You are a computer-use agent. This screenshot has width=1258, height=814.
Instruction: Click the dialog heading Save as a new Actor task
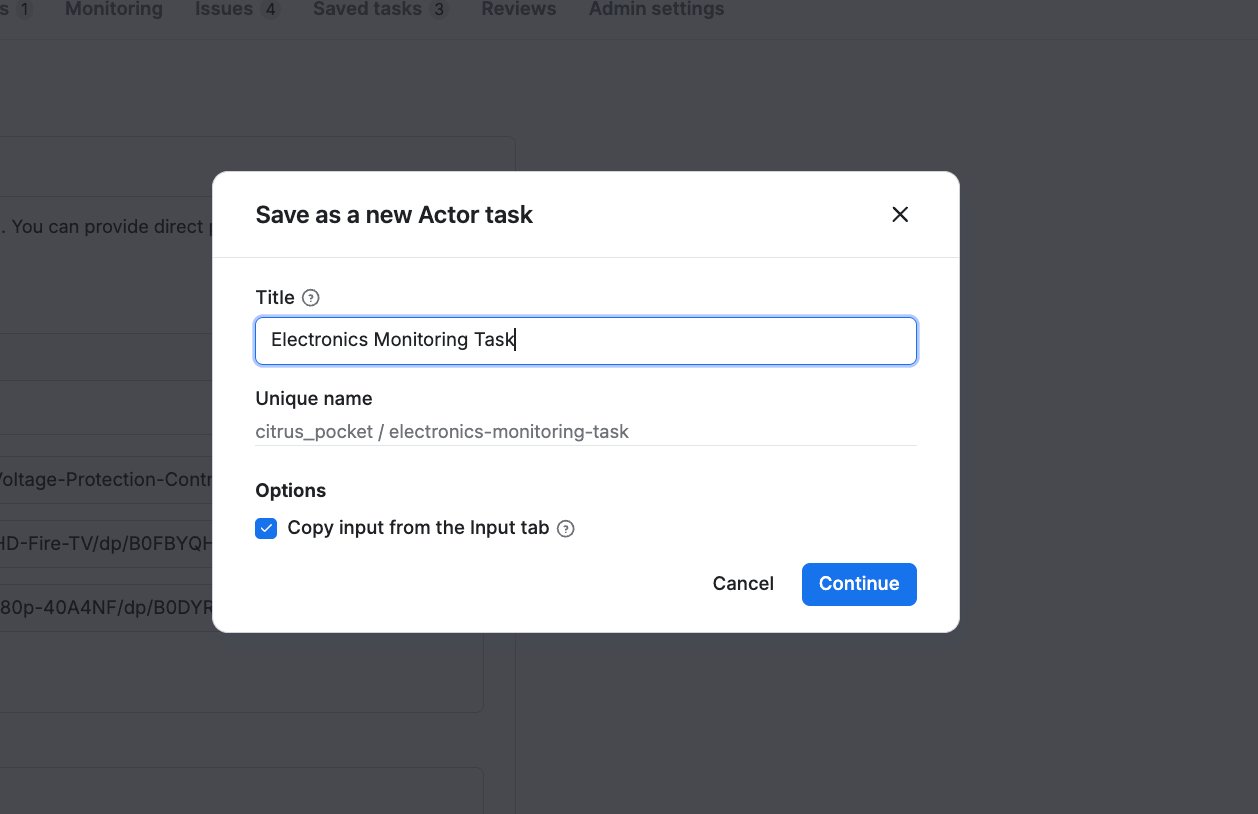click(394, 215)
